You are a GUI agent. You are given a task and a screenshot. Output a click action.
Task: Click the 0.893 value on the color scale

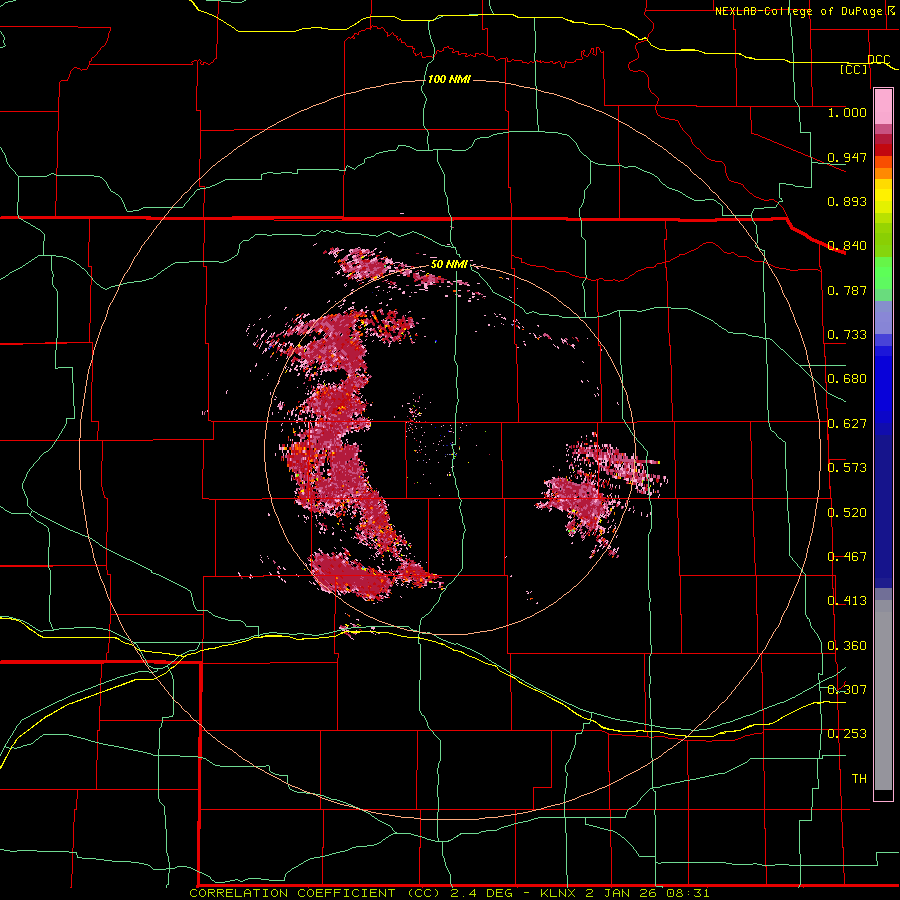tap(847, 201)
